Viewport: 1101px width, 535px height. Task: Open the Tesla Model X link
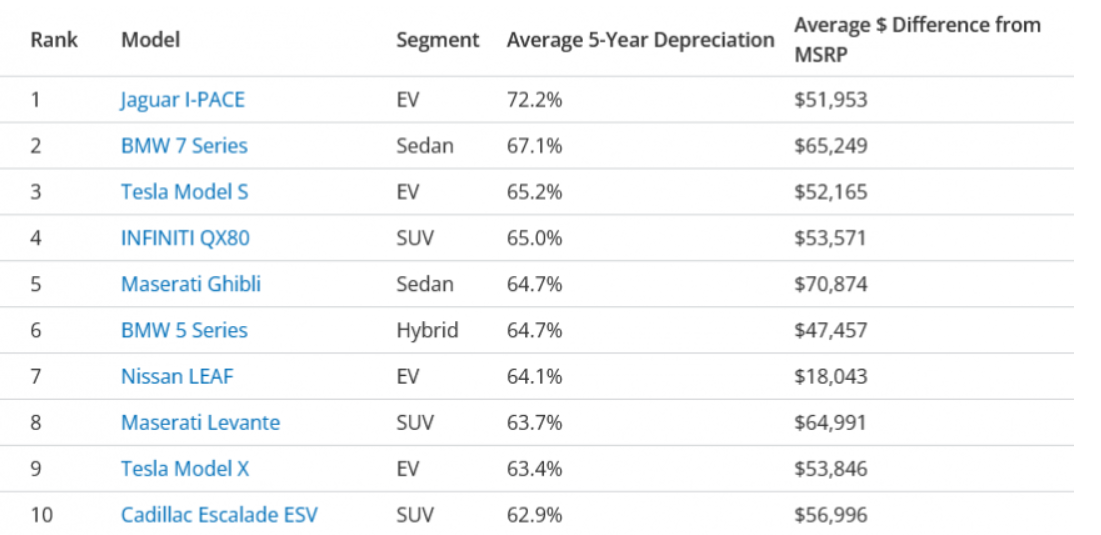click(184, 469)
